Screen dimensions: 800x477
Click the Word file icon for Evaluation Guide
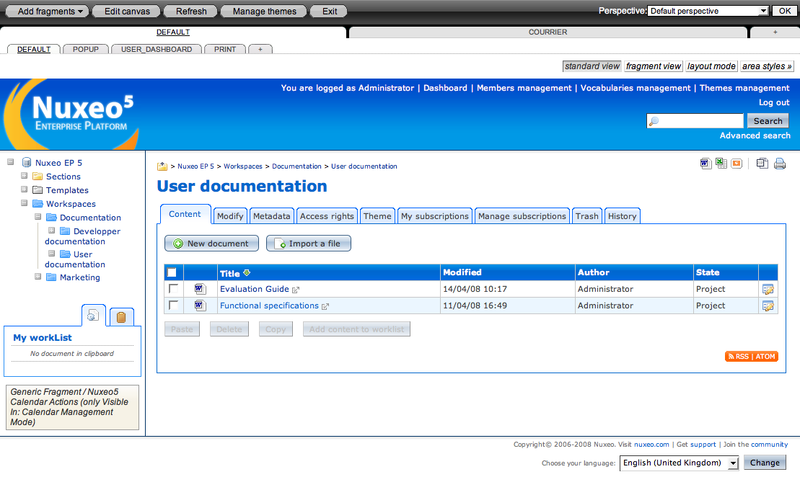tap(200, 289)
